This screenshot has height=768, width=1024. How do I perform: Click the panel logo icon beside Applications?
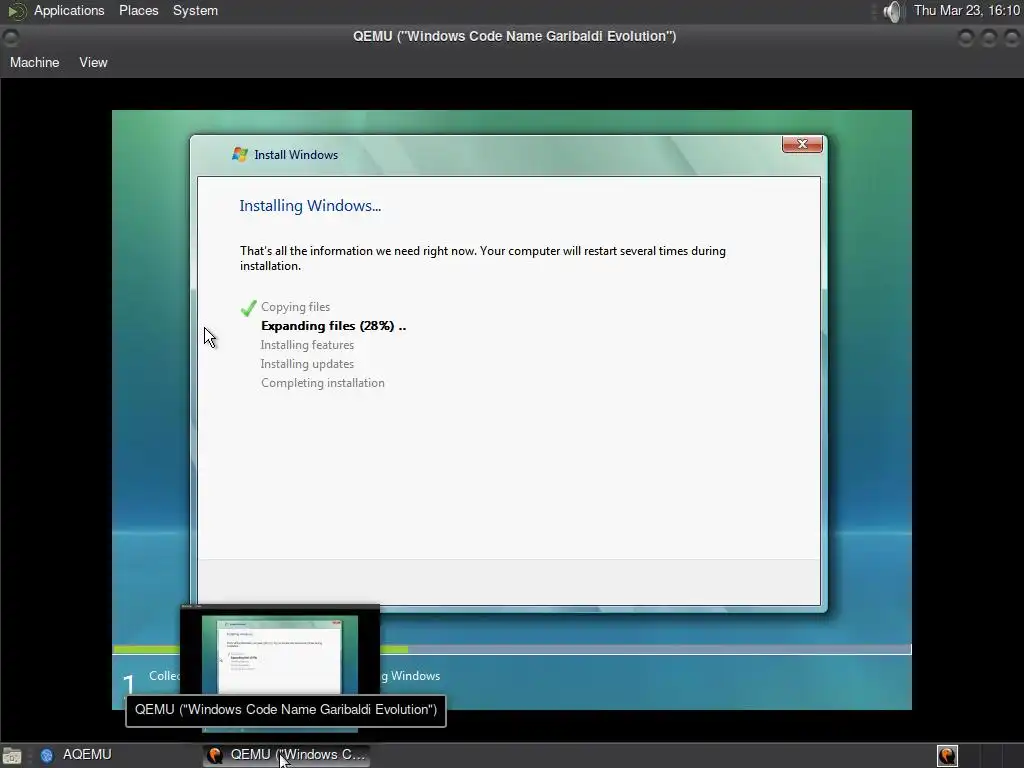click(x=16, y=11)
